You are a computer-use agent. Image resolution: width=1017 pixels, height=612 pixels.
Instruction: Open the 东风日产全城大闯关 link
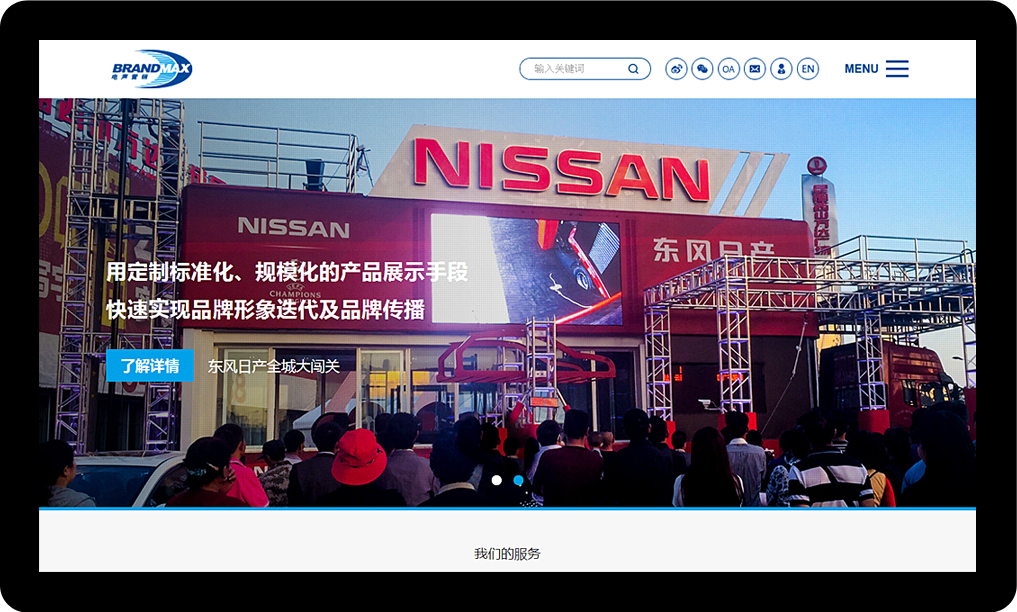(x=274, y=367)
